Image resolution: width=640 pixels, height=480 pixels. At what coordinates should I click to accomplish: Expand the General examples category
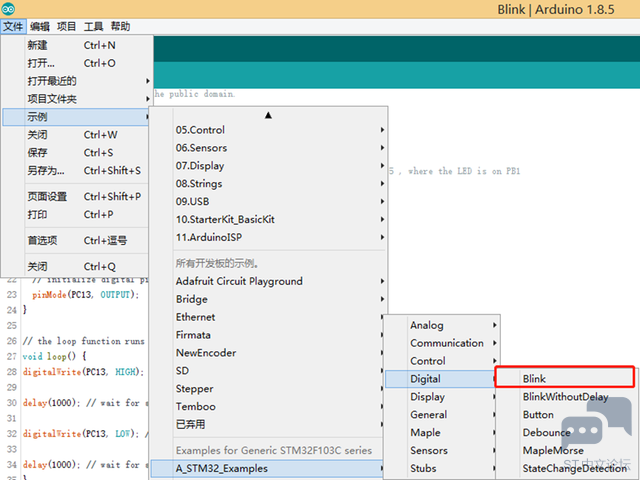coord(441,415)
